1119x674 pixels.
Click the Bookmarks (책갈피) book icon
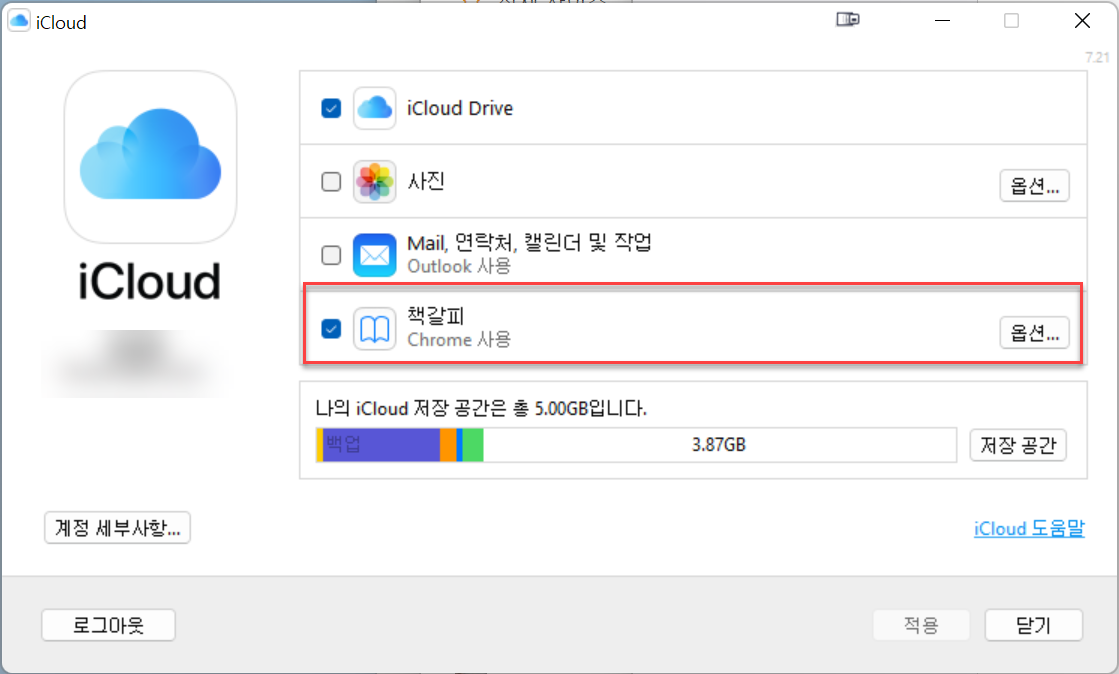(x=375, y=328)
